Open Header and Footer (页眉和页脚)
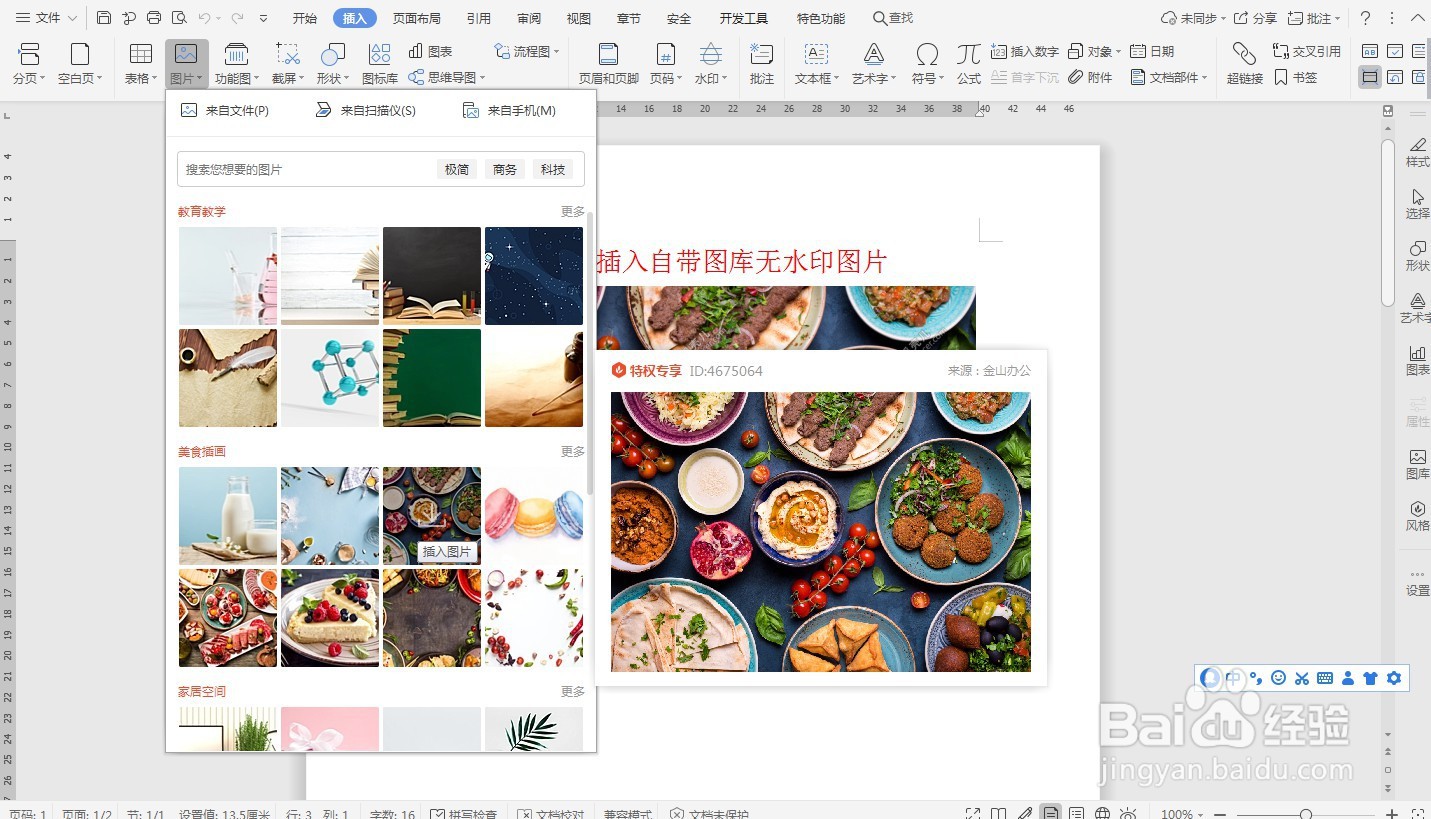 [x=608, y=63]
